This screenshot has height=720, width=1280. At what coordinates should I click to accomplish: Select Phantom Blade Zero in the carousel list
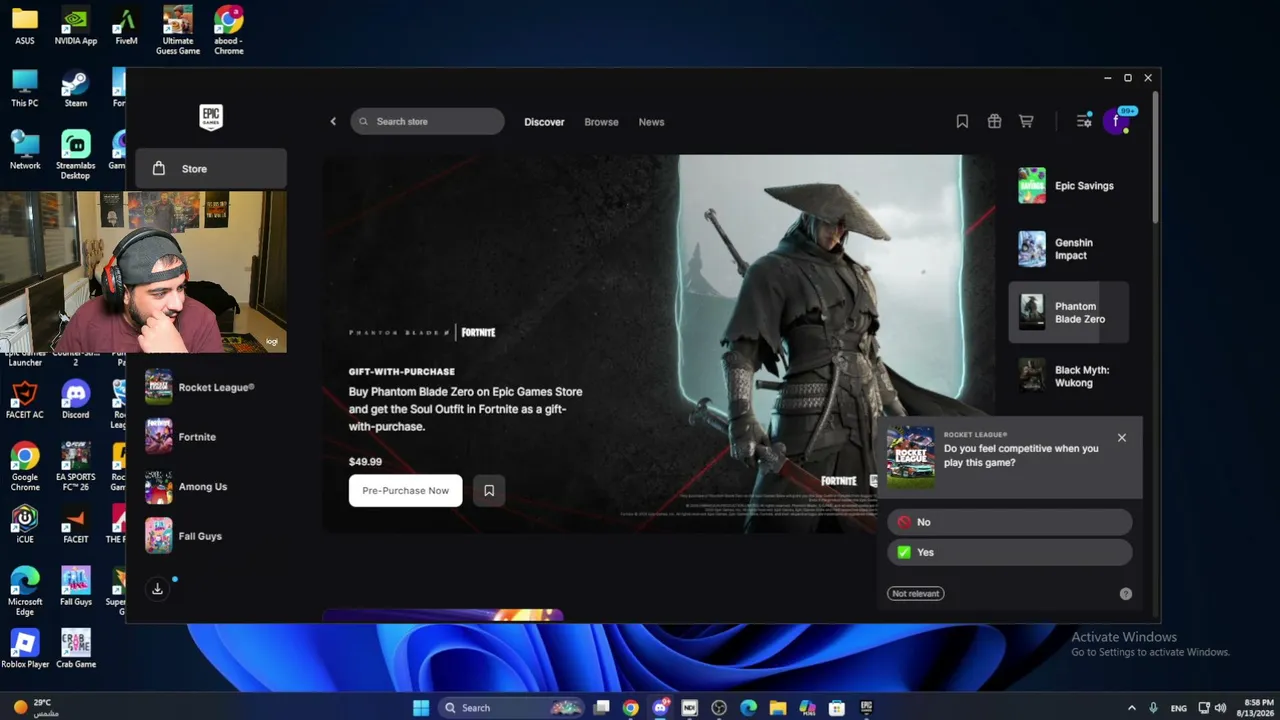tap(1068, 312)
